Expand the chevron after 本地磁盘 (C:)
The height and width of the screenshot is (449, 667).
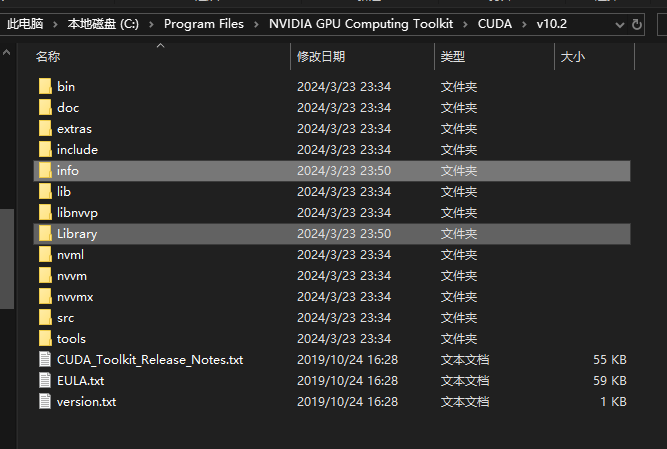coord(151,25)
